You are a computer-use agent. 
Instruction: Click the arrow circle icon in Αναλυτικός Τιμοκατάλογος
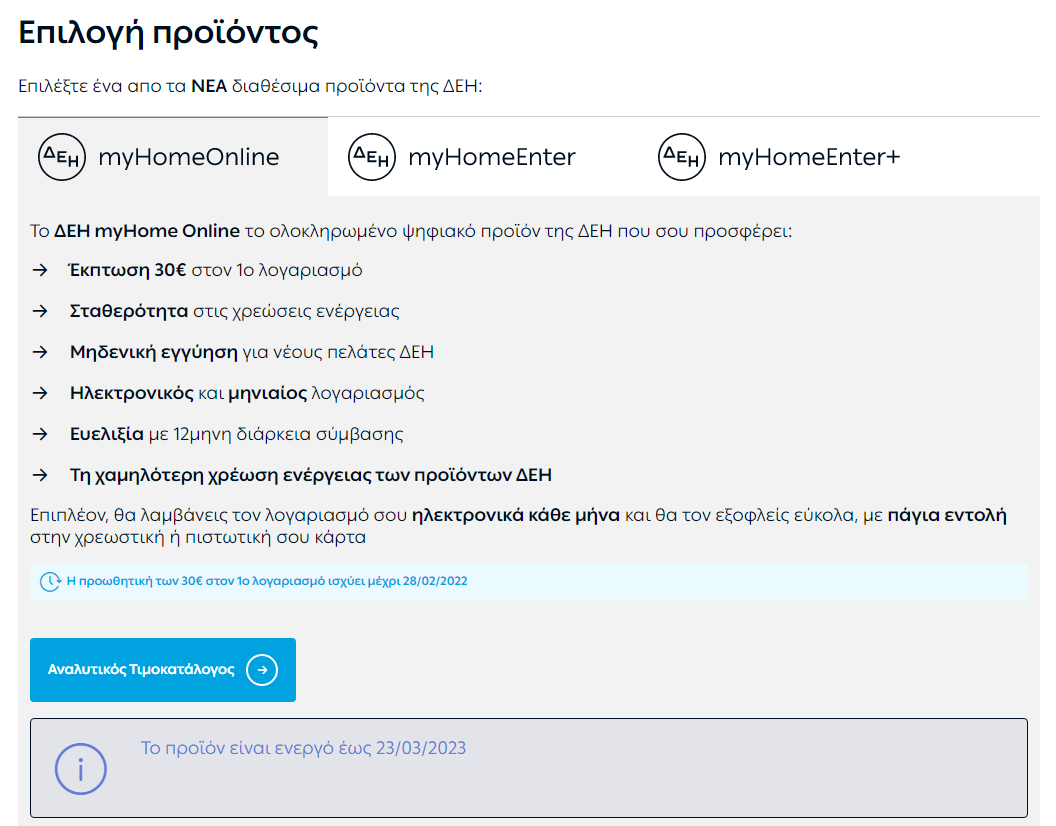[x=262, y=670]
